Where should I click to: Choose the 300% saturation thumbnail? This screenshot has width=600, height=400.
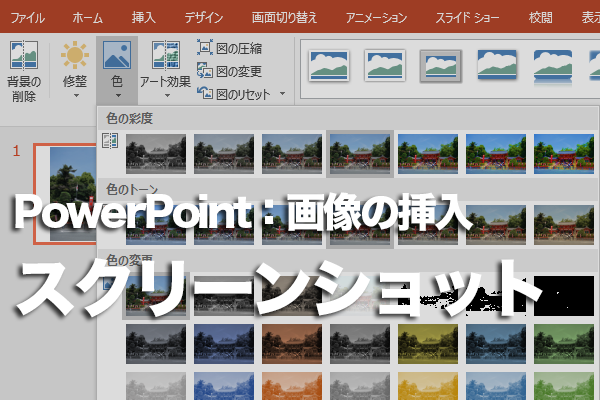(x=496, y=154)
